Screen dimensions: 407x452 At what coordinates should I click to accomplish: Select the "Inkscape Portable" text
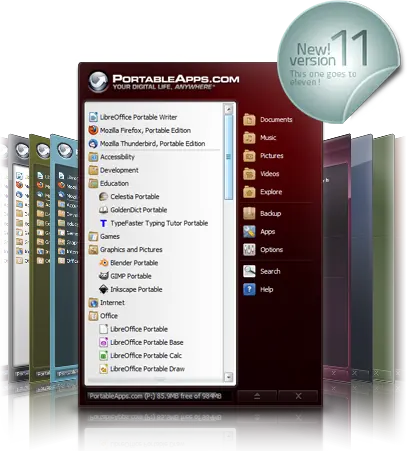(x=136, y=290)
